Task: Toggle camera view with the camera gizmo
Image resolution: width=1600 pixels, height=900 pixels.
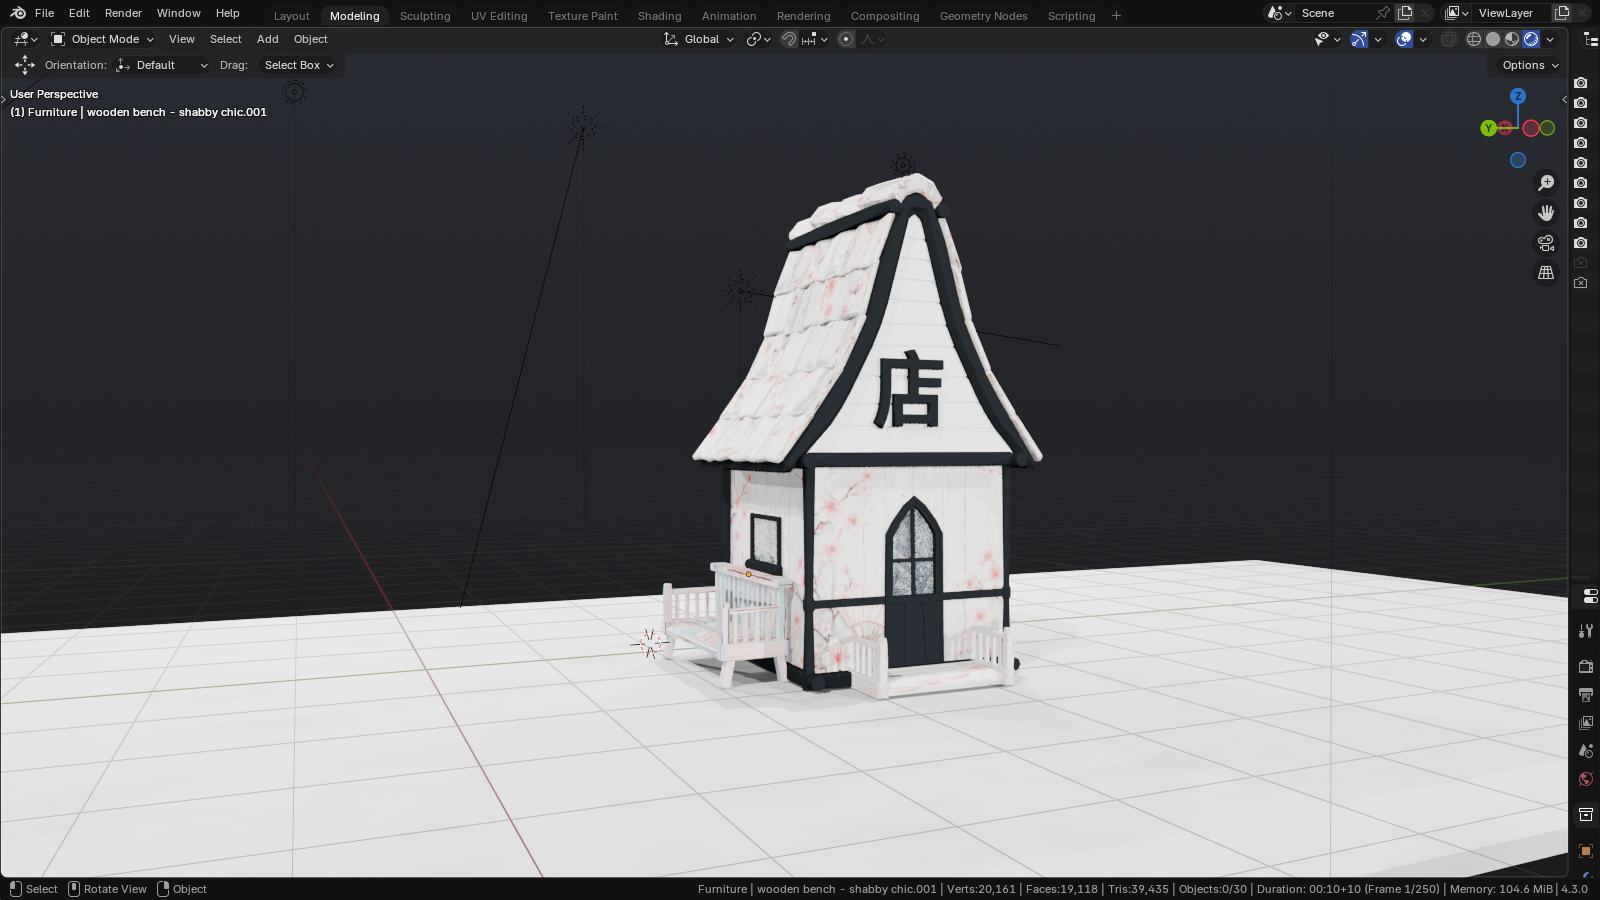Action: coord(1546,243)
